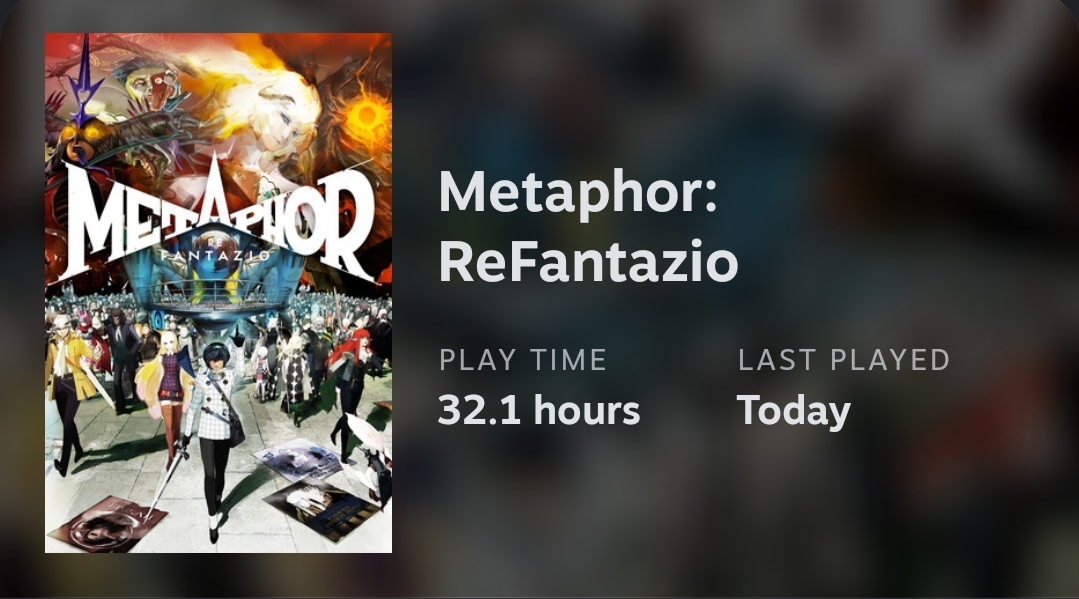This screenshot has height=599, width=1079.
Task: Click the small "FANTAZIO" subtitle on the cover
Action: tap(215, 255)
